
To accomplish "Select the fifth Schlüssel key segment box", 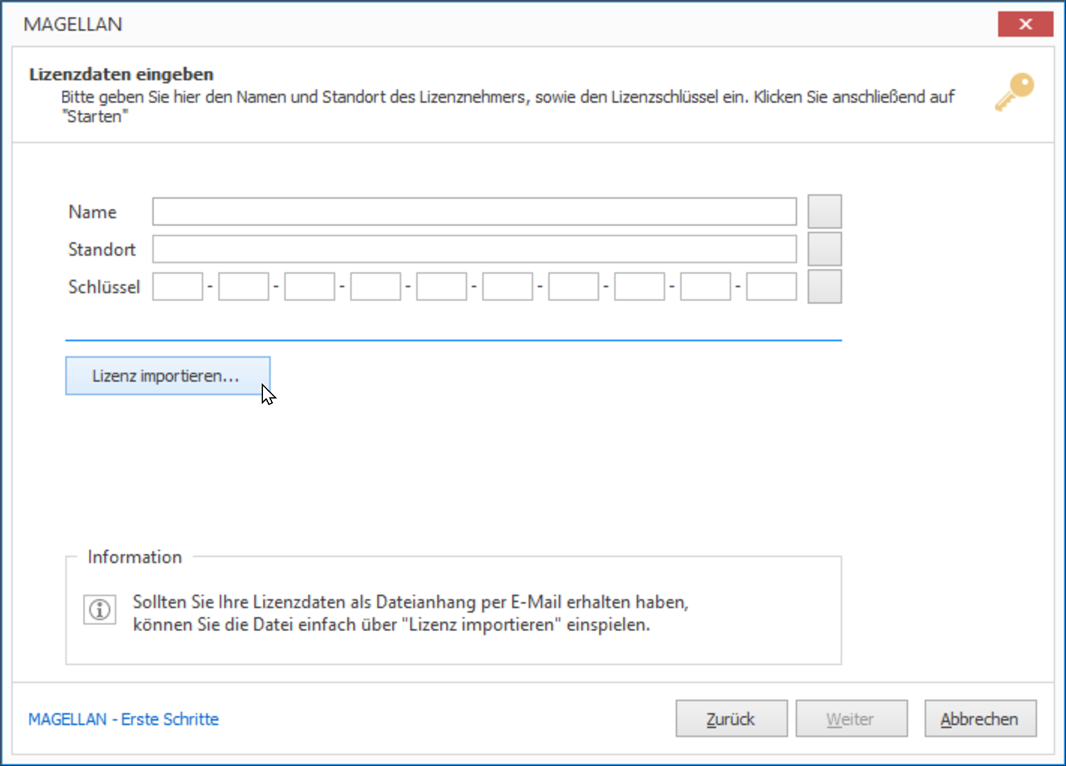I will tap(441, 286).
